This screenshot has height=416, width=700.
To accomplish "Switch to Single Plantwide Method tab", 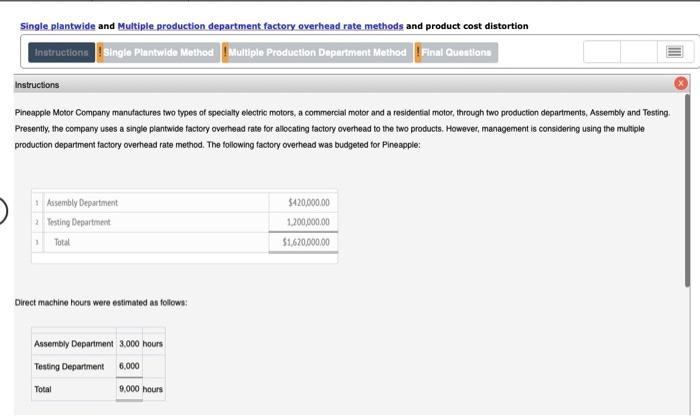I will click(158, 53).
